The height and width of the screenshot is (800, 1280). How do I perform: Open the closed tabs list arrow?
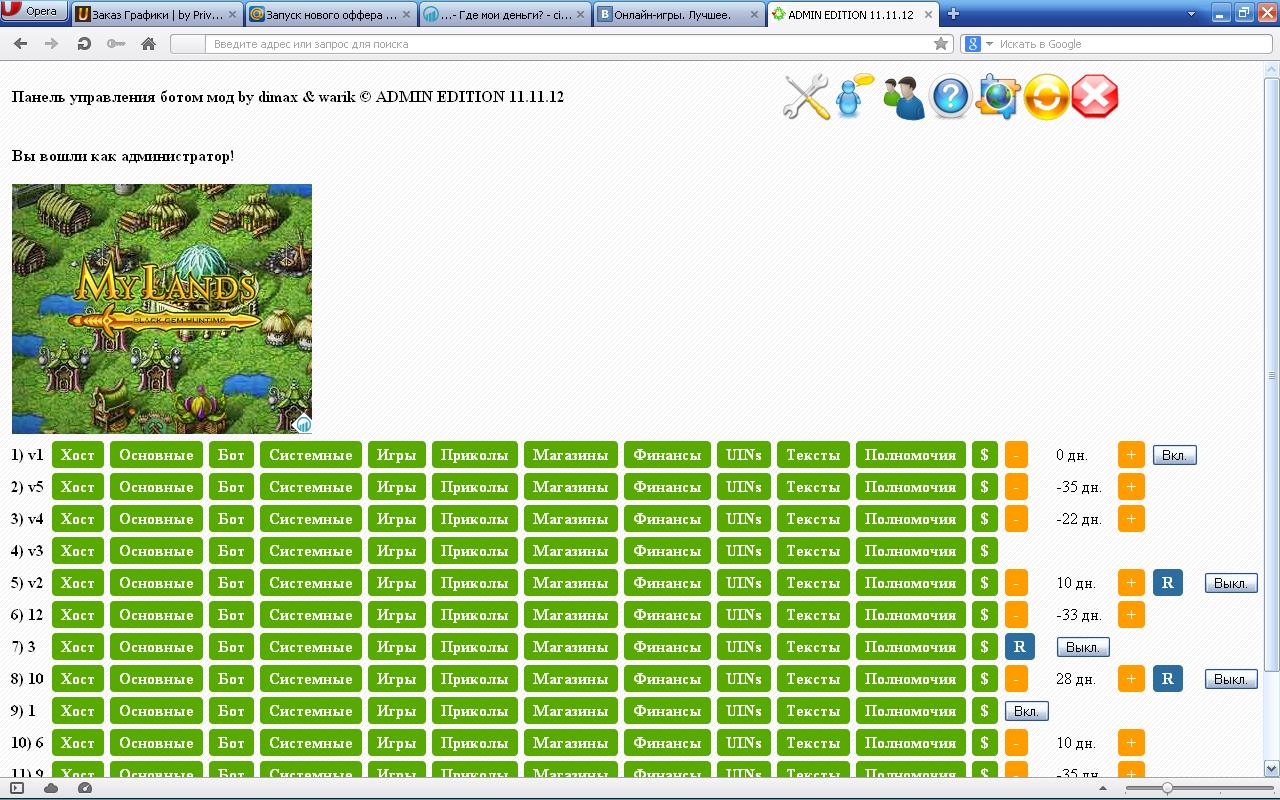[1191, 14]
